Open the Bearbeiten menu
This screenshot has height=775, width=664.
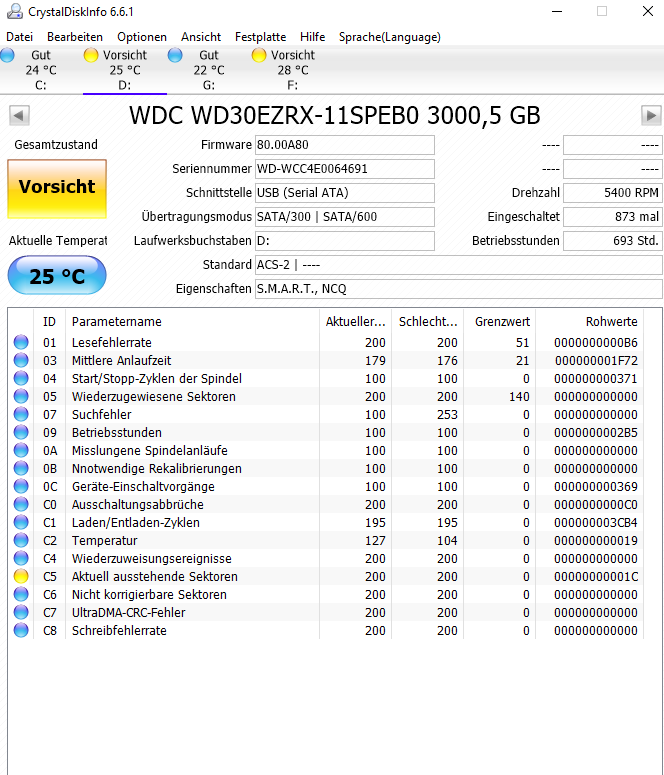pos(75,37)
